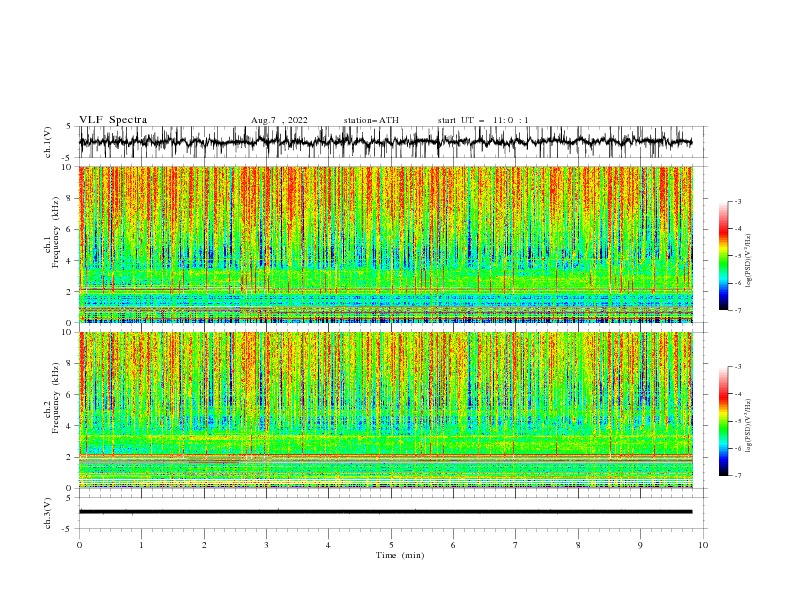Click time axis tick label "3"
Viewport: 792px width, 612px height.
click(266, 545)
